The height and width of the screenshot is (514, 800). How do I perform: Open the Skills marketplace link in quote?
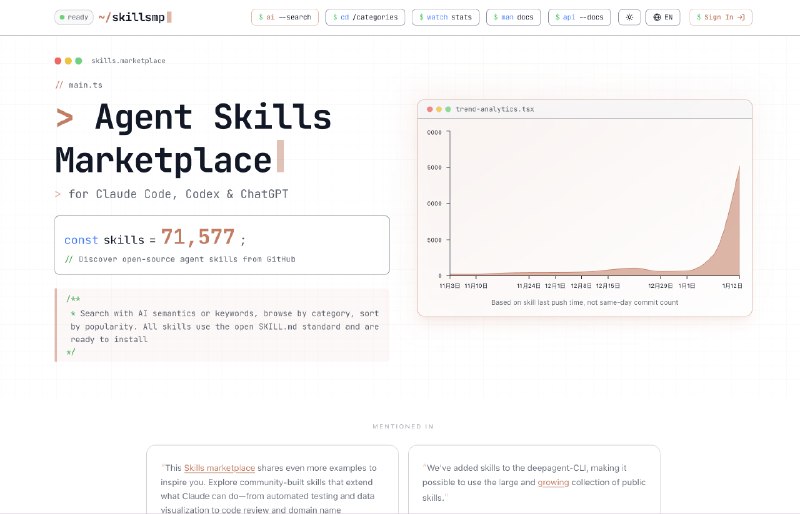coord(212,468)
